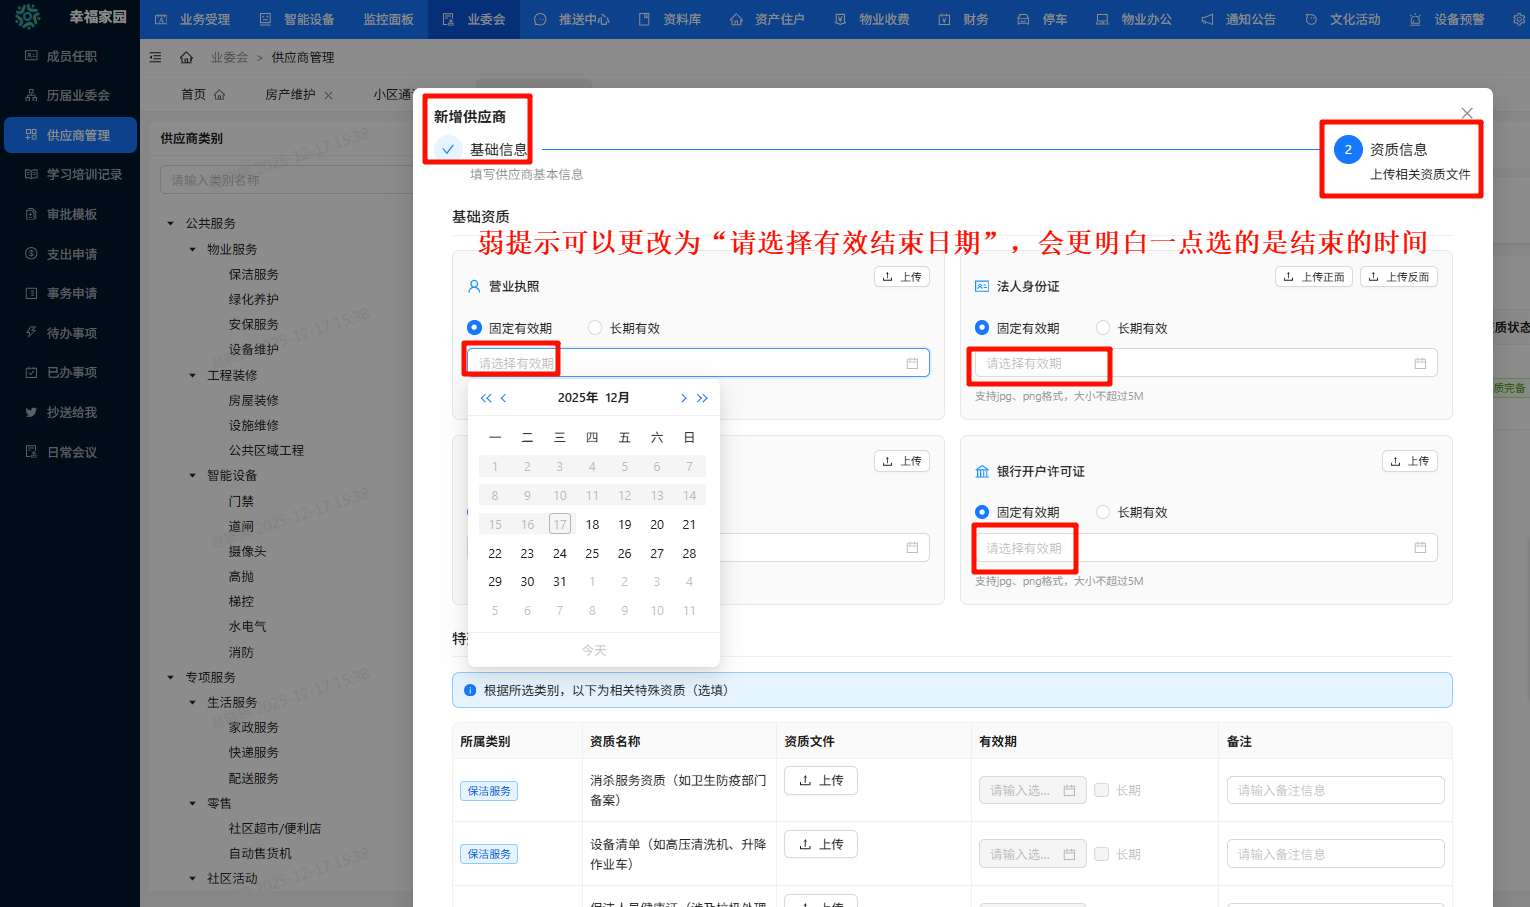Click the 推送中心 icon in the top navigation
Image resolution: width=1530 pixels, height=907 pixels.
click(x=540, y=19)
